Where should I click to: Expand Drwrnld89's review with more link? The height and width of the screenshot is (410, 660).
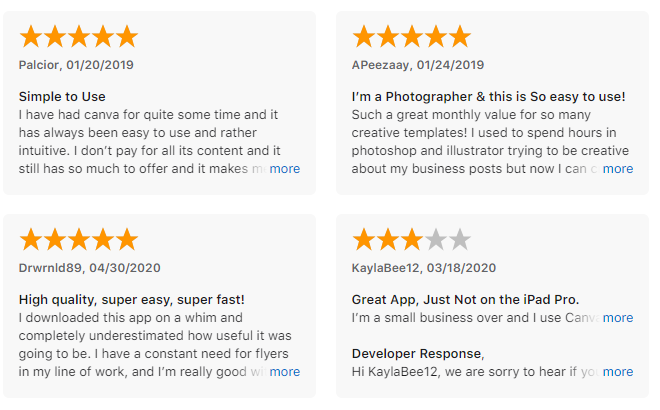[x=285, y=372]
